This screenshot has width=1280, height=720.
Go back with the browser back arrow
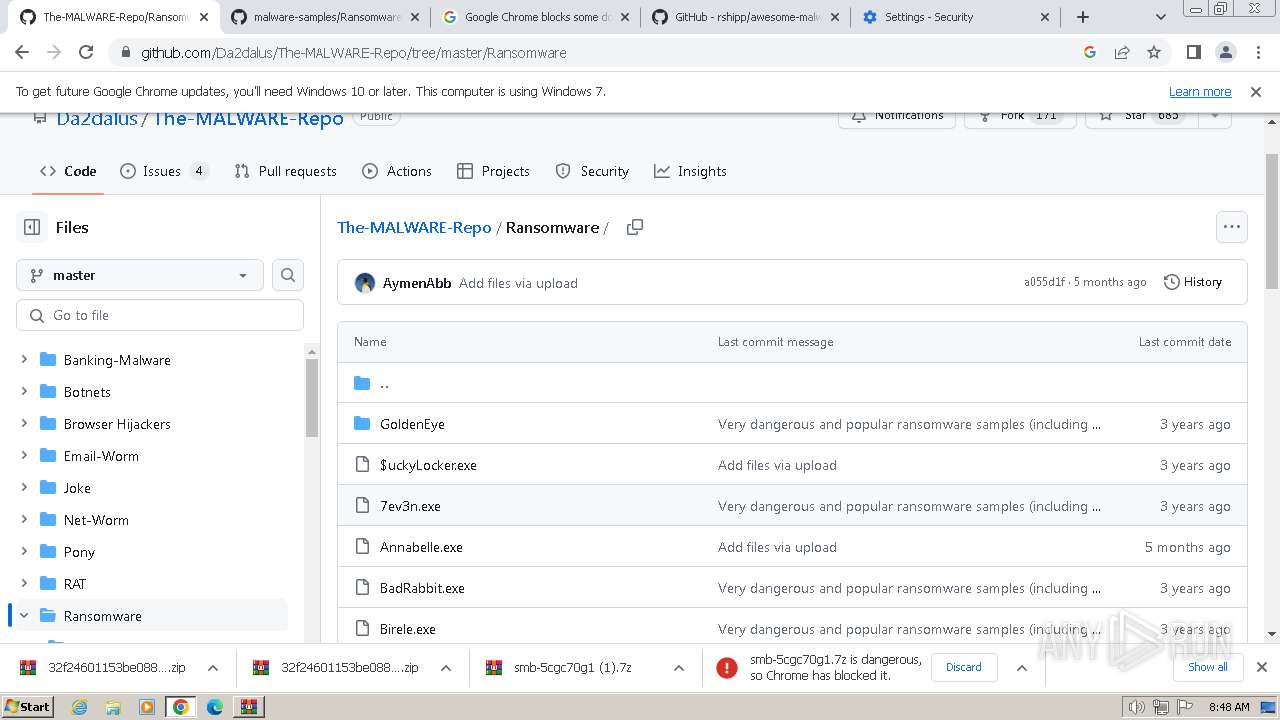click(22, 53)
